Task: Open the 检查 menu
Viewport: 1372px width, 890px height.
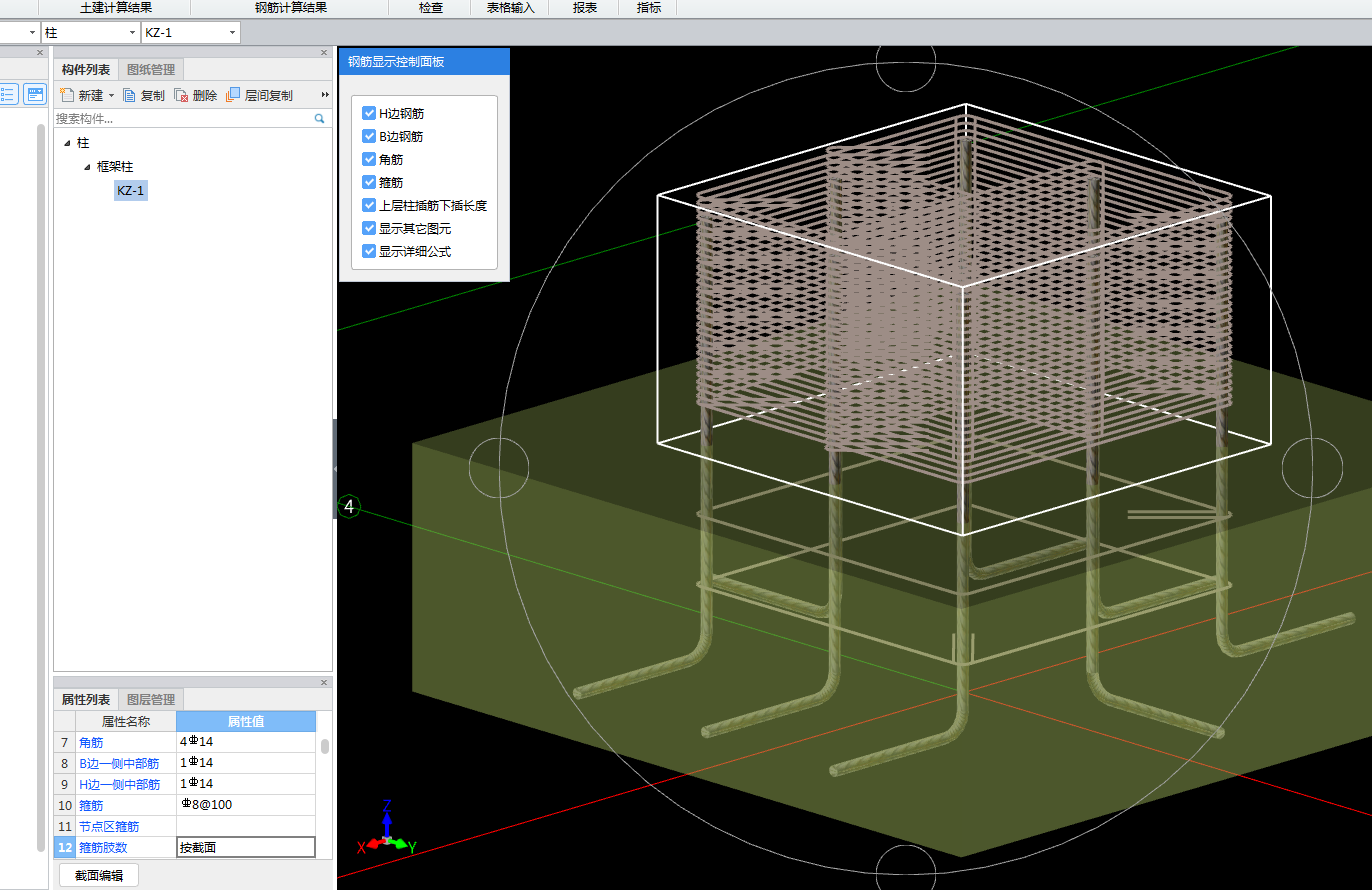Action: [431, 8]
